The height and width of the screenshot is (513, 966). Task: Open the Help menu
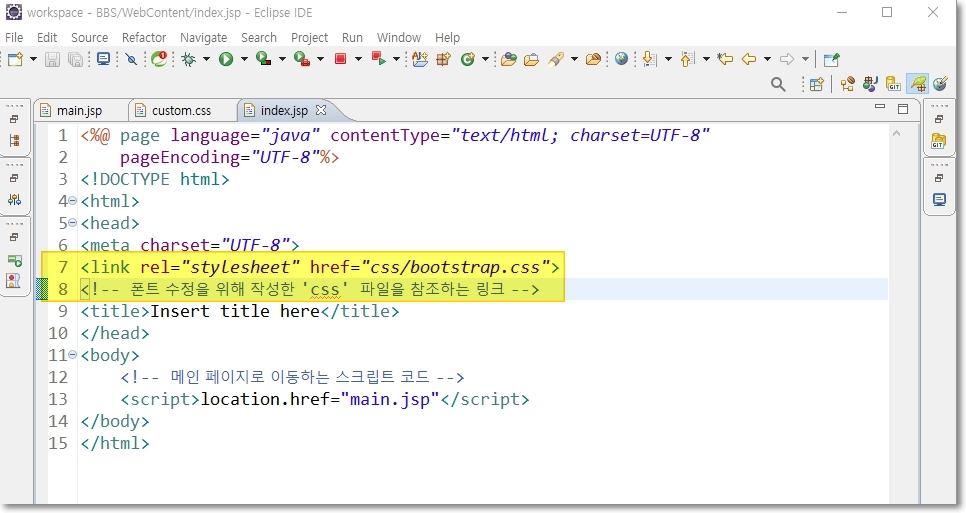[x=447, y=38]
